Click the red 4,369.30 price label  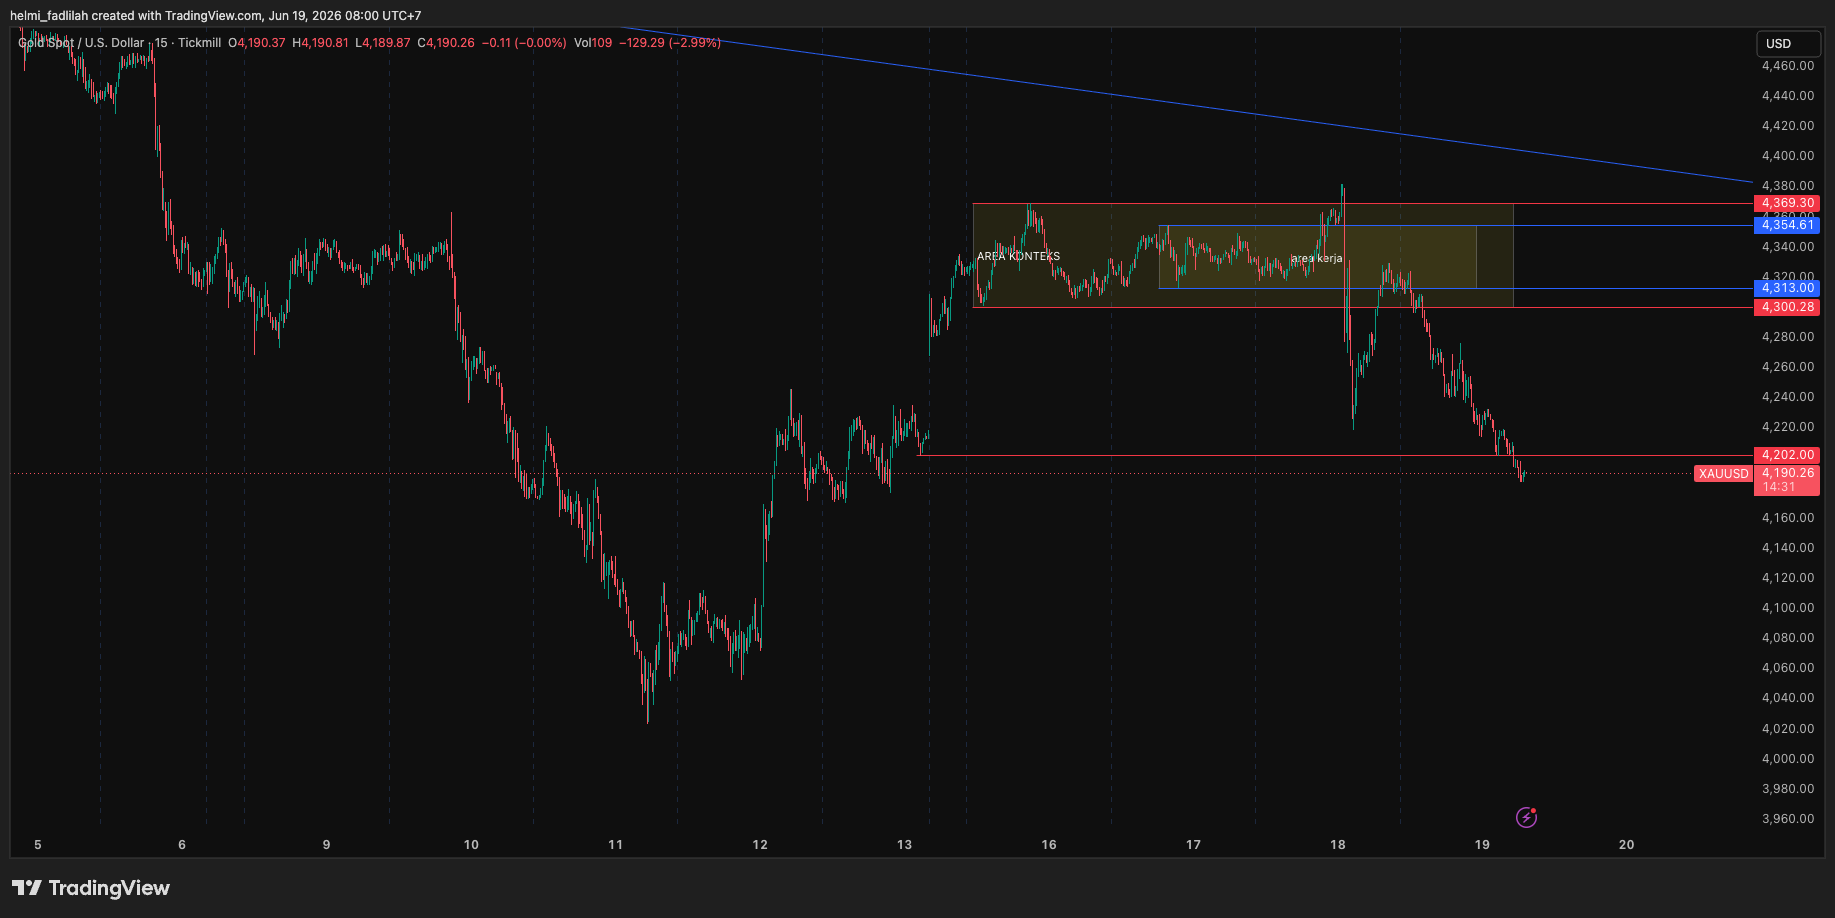coord(1787,203)
